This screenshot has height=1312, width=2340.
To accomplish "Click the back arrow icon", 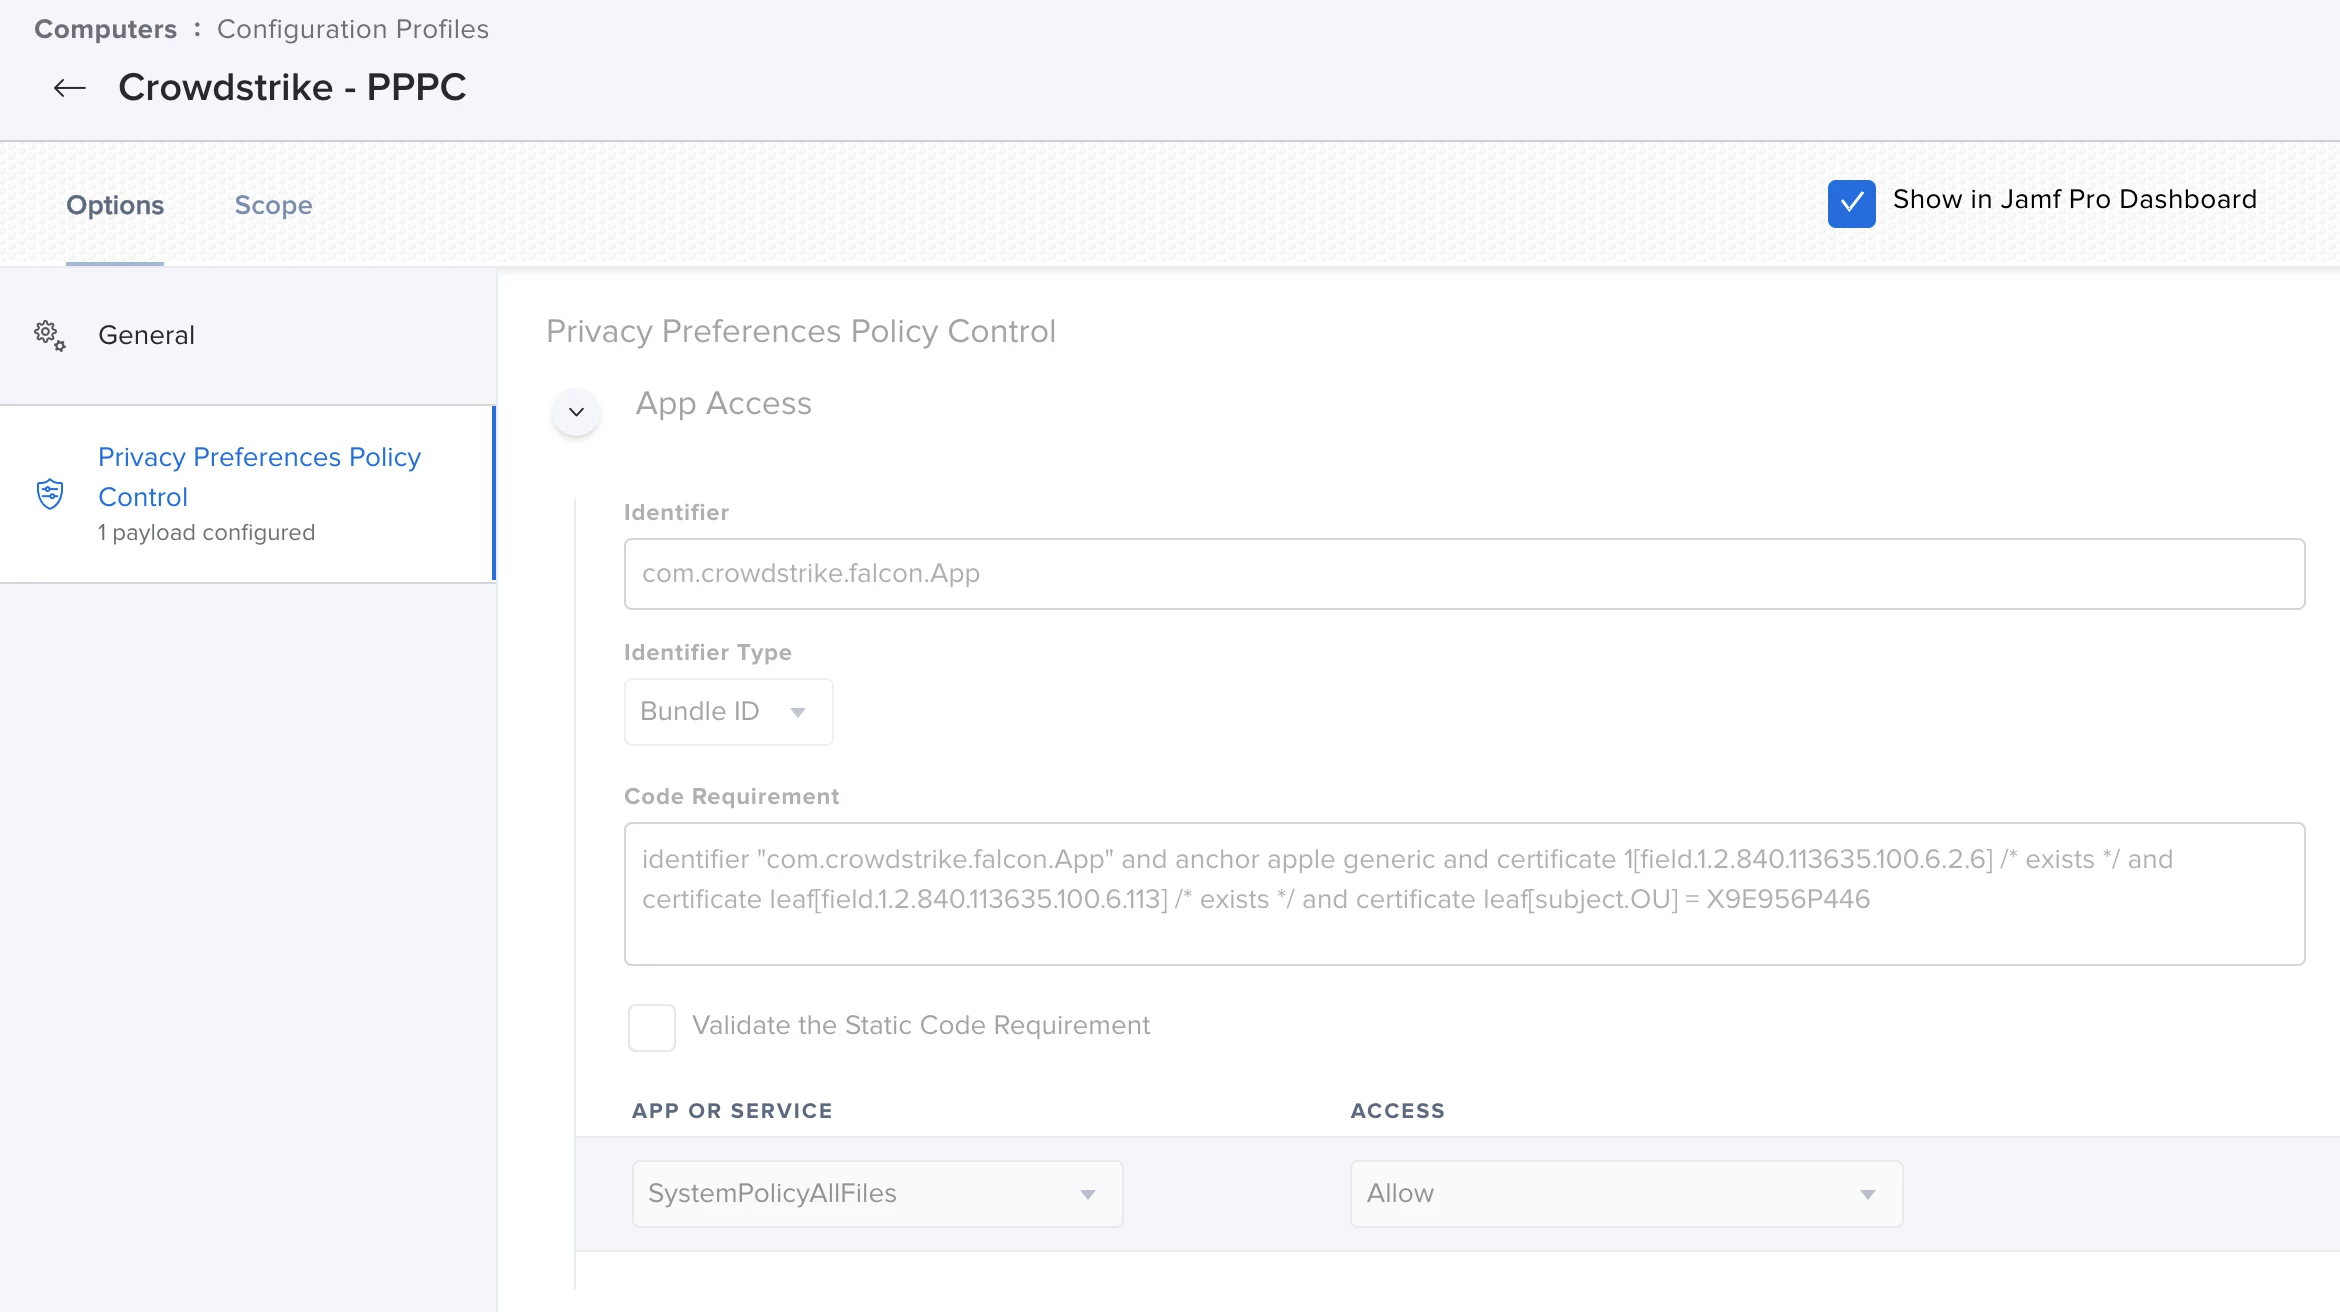I will coord(69,88).
